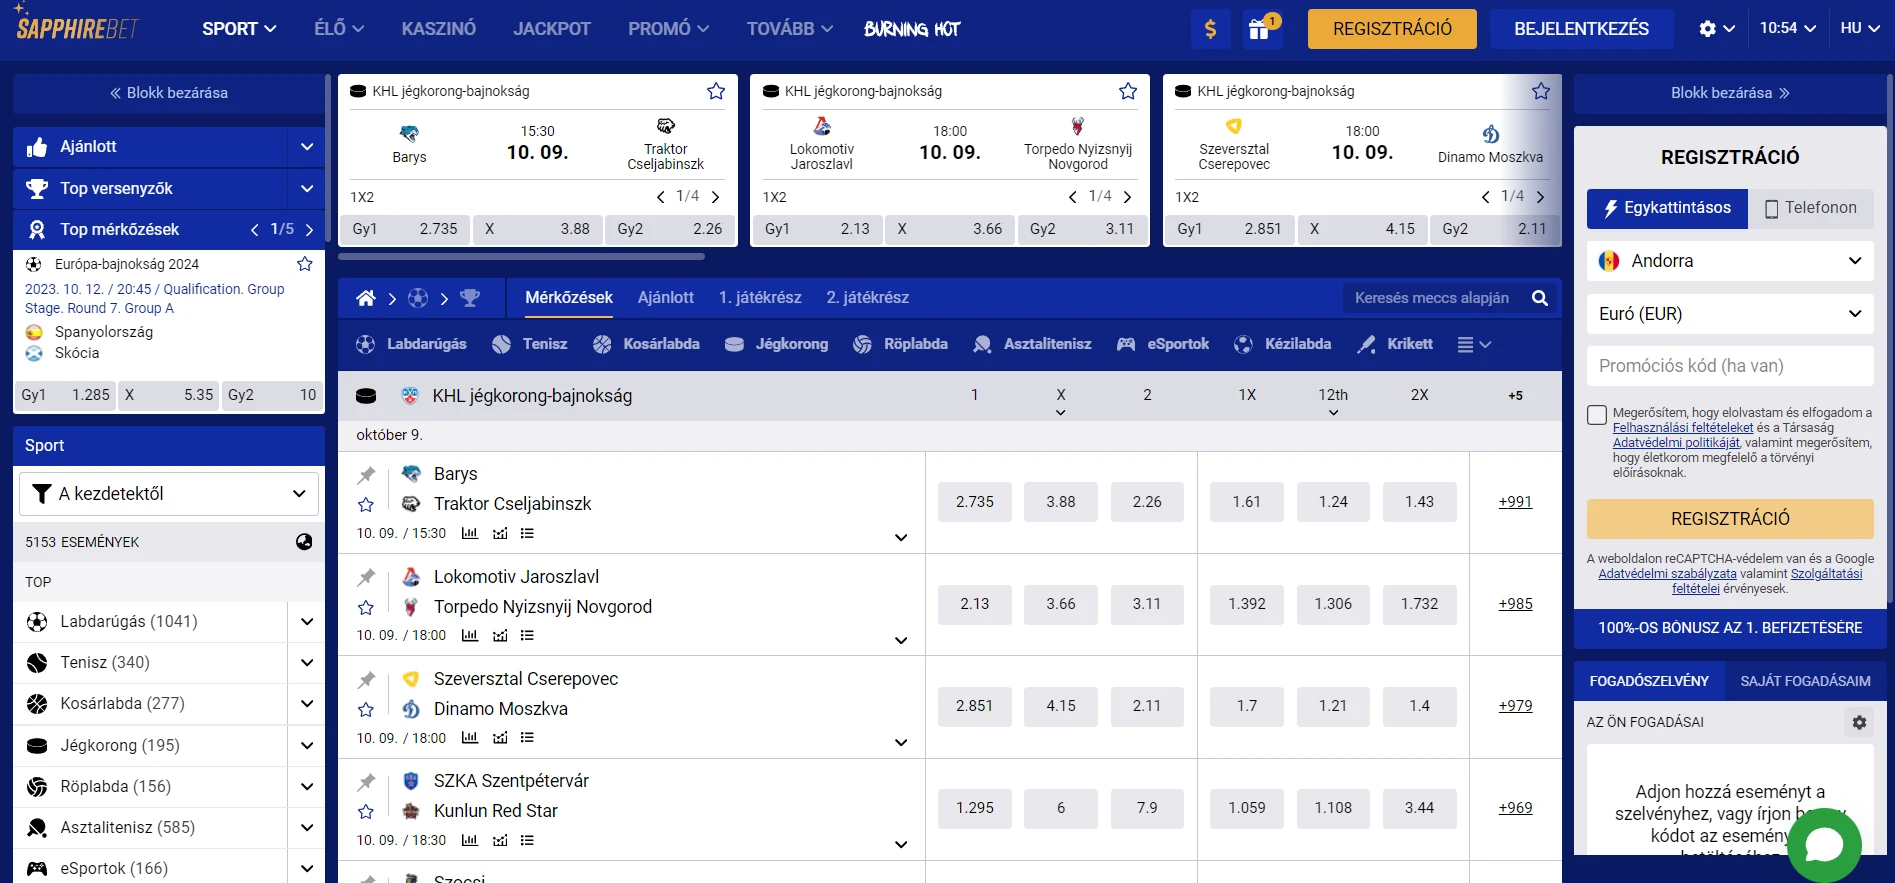Open the dollar payments icon

(x=1210, y=29)
